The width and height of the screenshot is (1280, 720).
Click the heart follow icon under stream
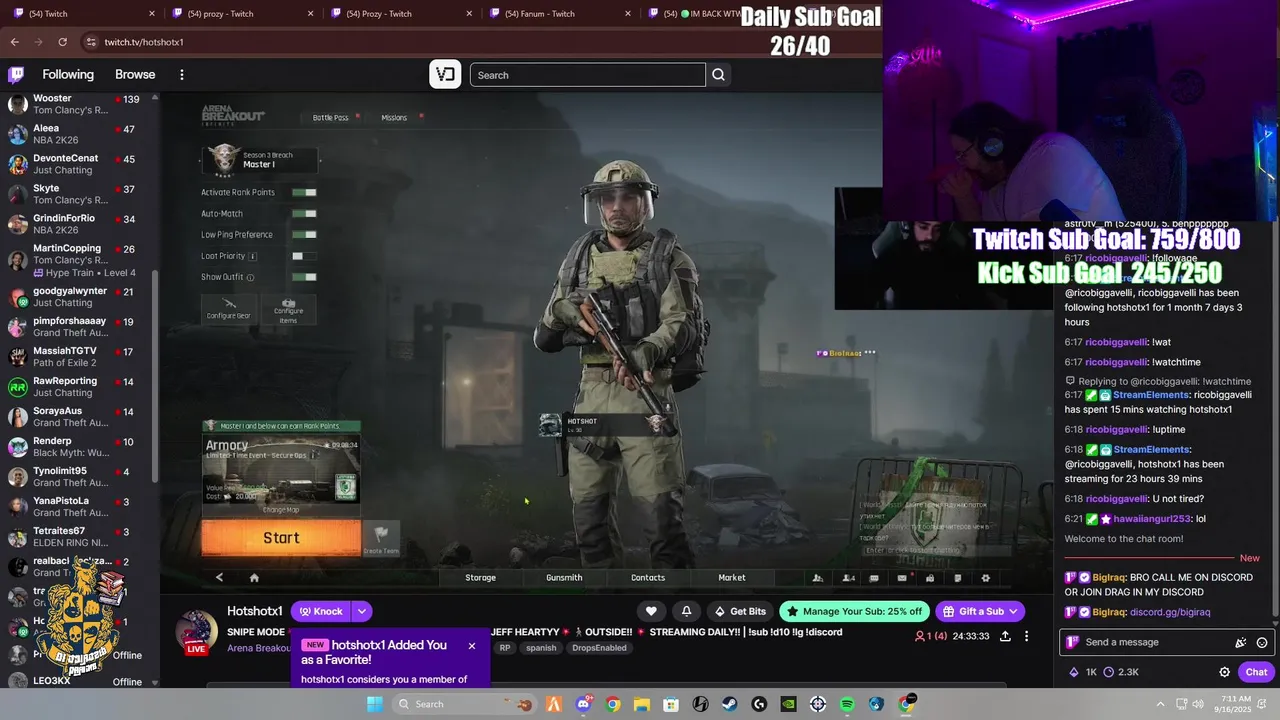[651, 611]
